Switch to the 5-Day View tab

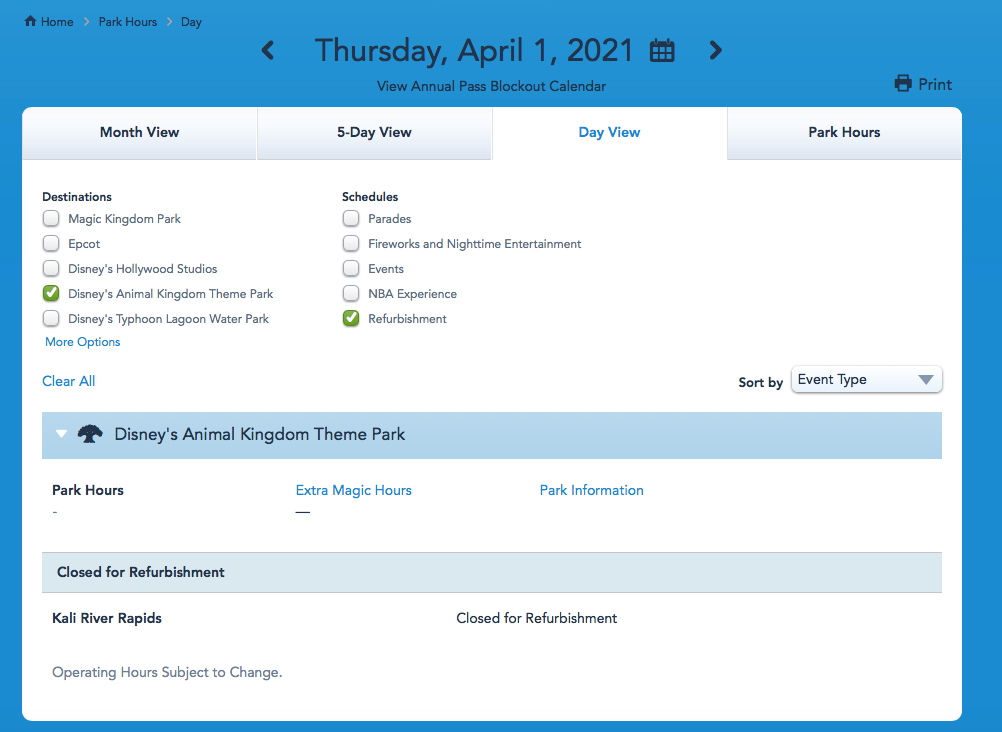tap(374, 132)
